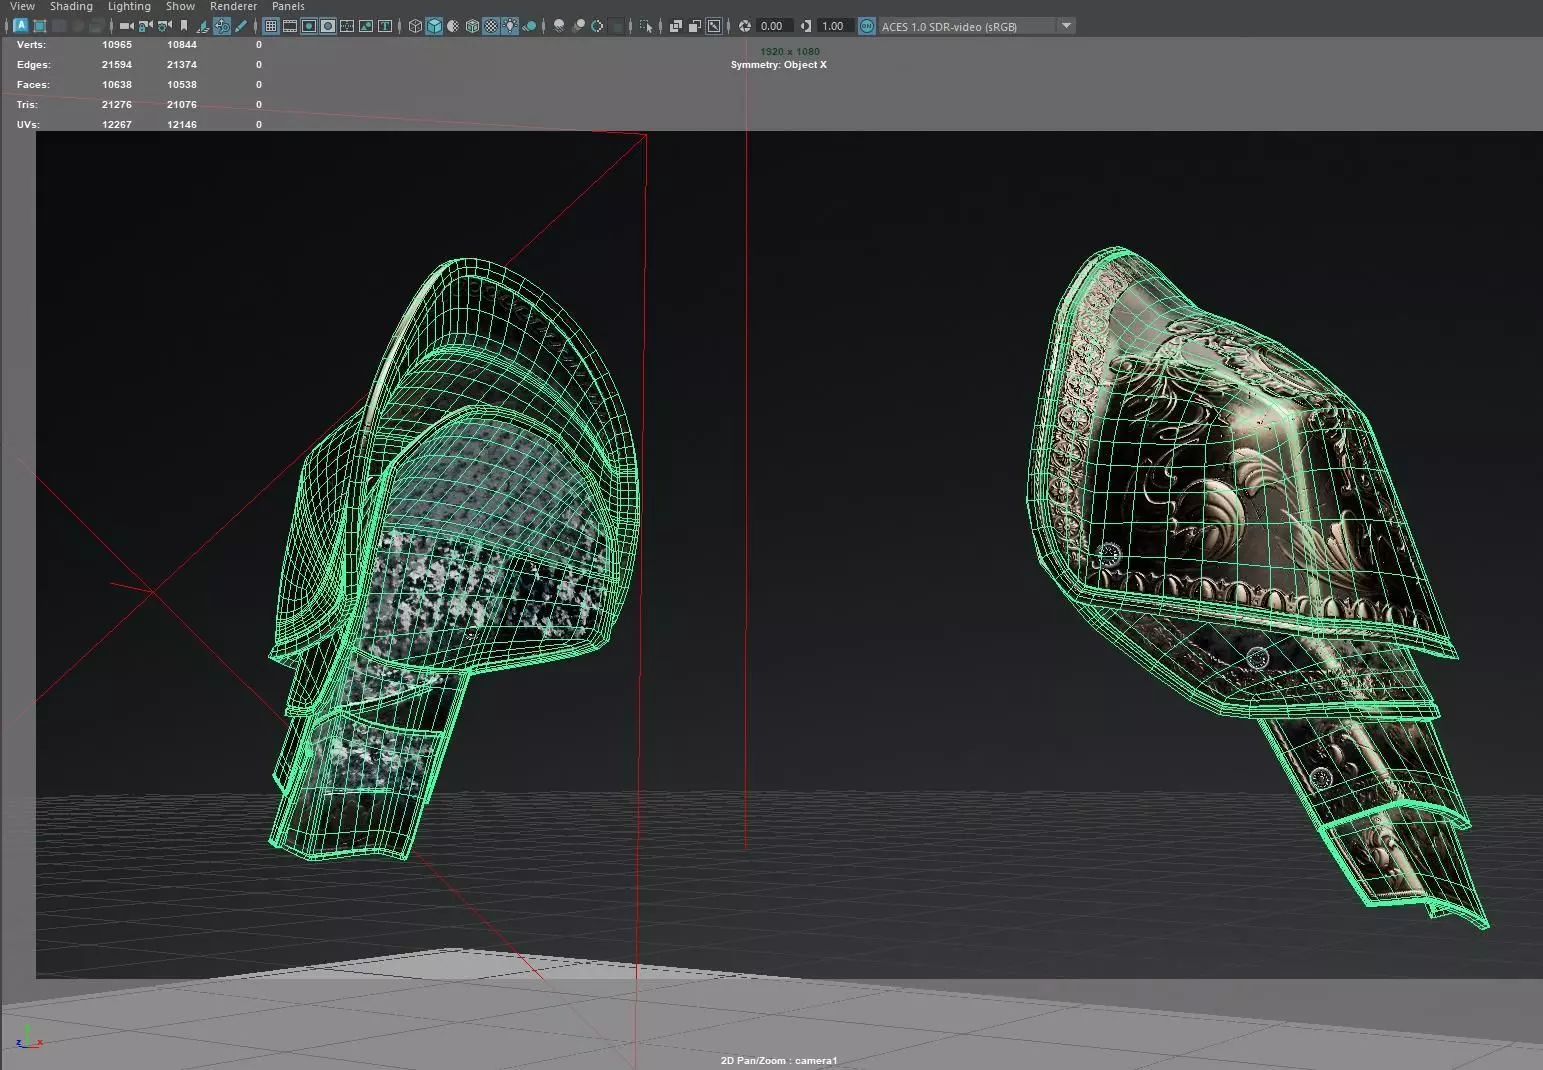Click the 'Symmetry: Object X' viewport text
The image size is (1543, 1070).
(x=779, y=65)
